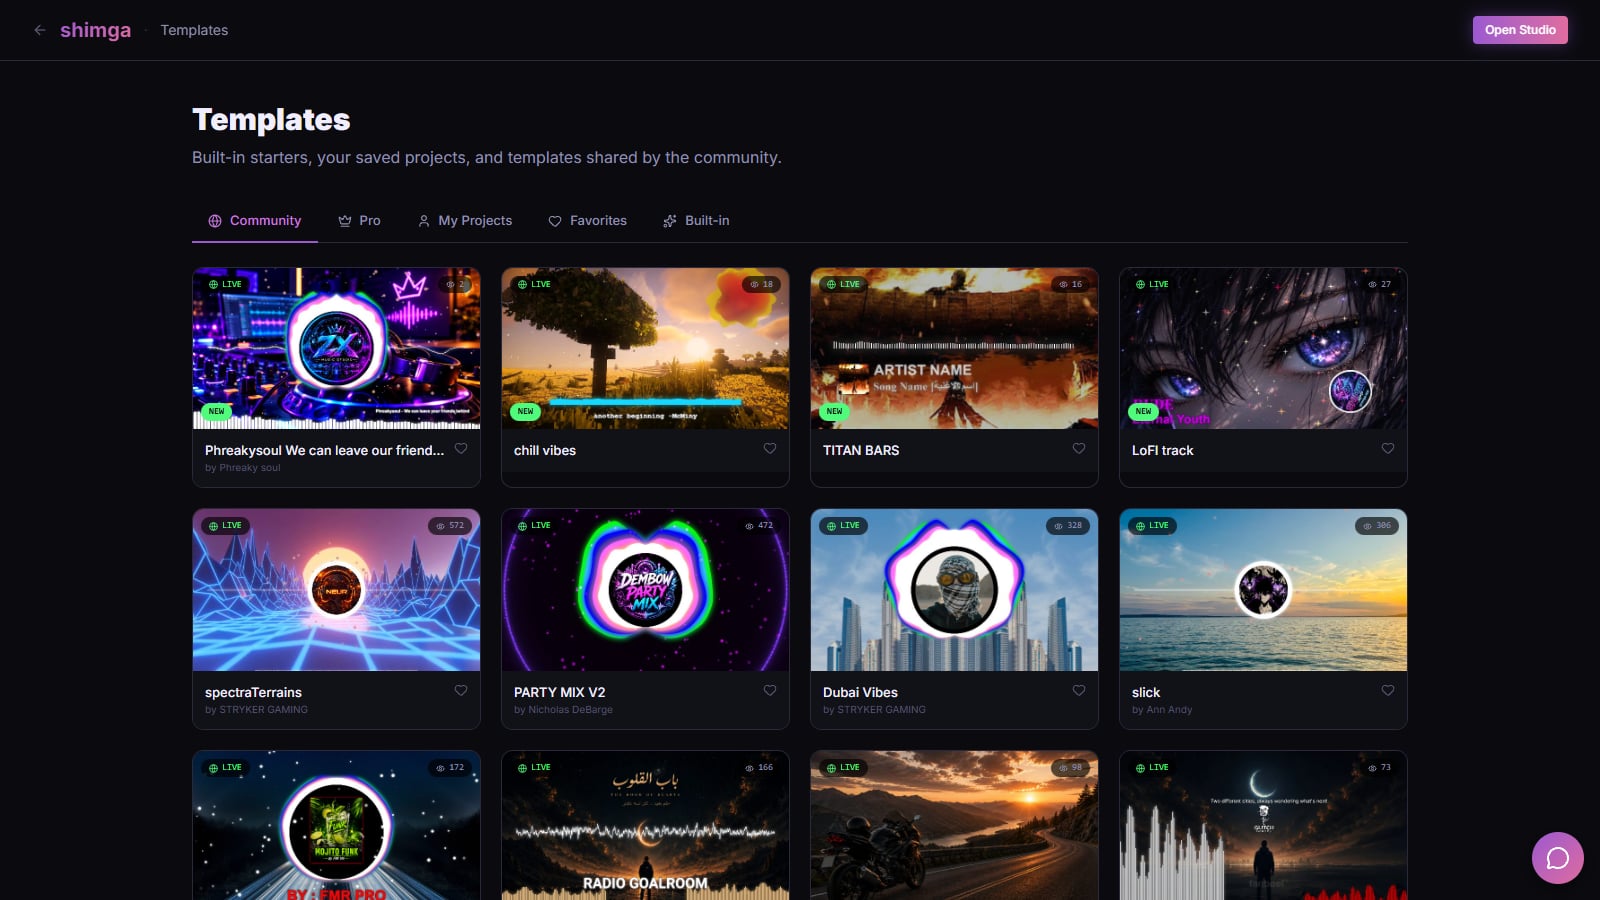Open the PARTY MIX V2 thumbnail
This screenshot has width=1600, height=900.
[645, 590]
